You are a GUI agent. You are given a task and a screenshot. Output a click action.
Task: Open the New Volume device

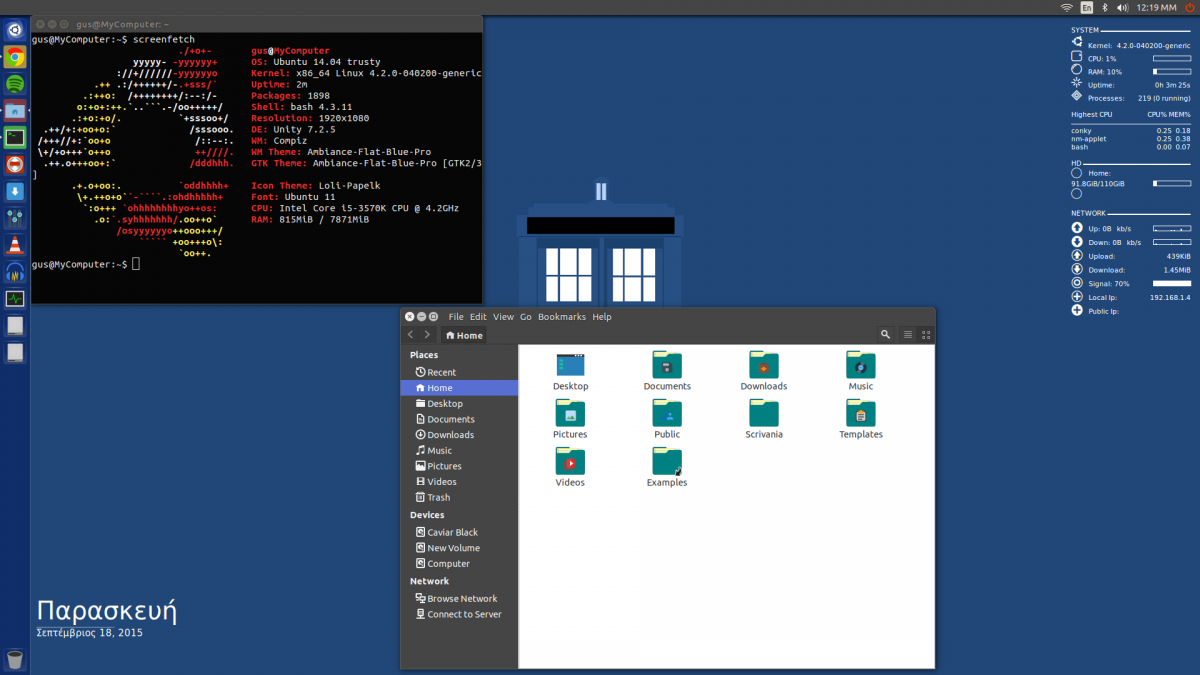[459, 548]
